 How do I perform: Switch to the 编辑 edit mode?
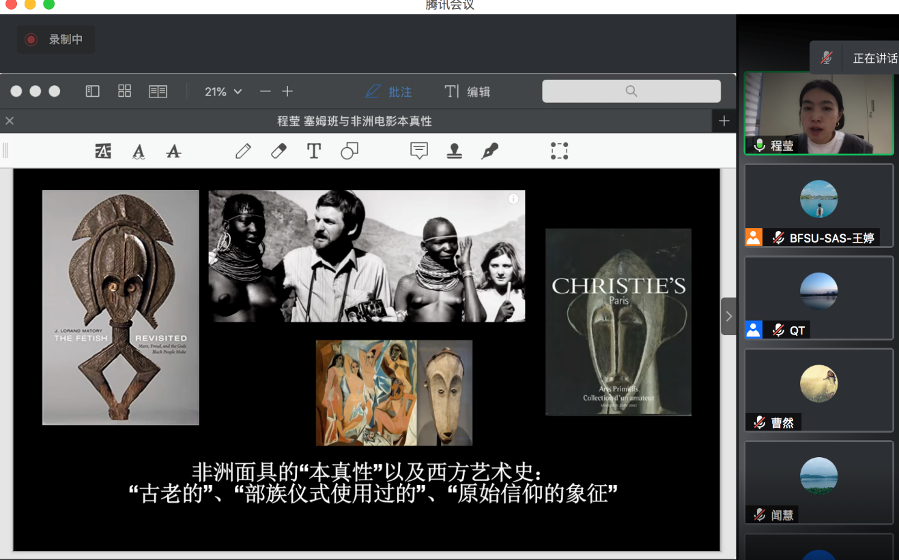click(x=468, y=91)
